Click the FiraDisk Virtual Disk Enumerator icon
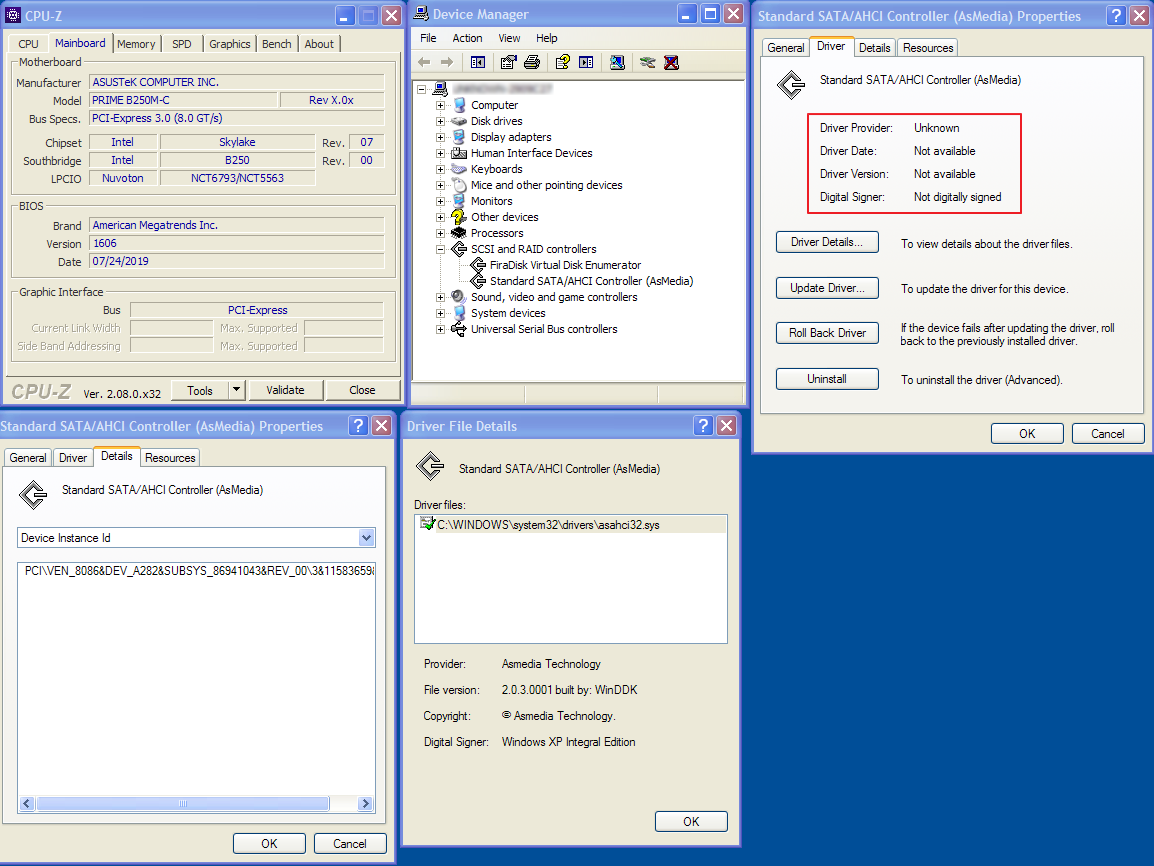 pyautogui.click(x=478, y=265)
